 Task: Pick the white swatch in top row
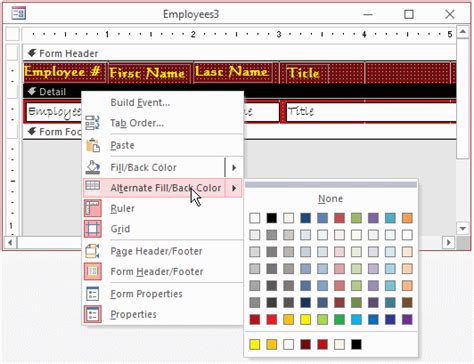(255, 218)
